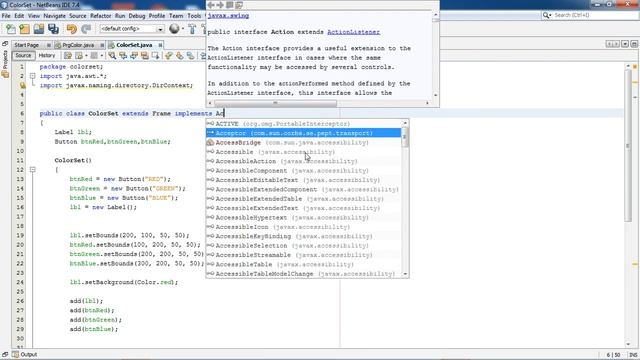Follow the ActionListener link in javadoc
The height and width of the screenshot is (360, 640).
[x=353, y=32]
